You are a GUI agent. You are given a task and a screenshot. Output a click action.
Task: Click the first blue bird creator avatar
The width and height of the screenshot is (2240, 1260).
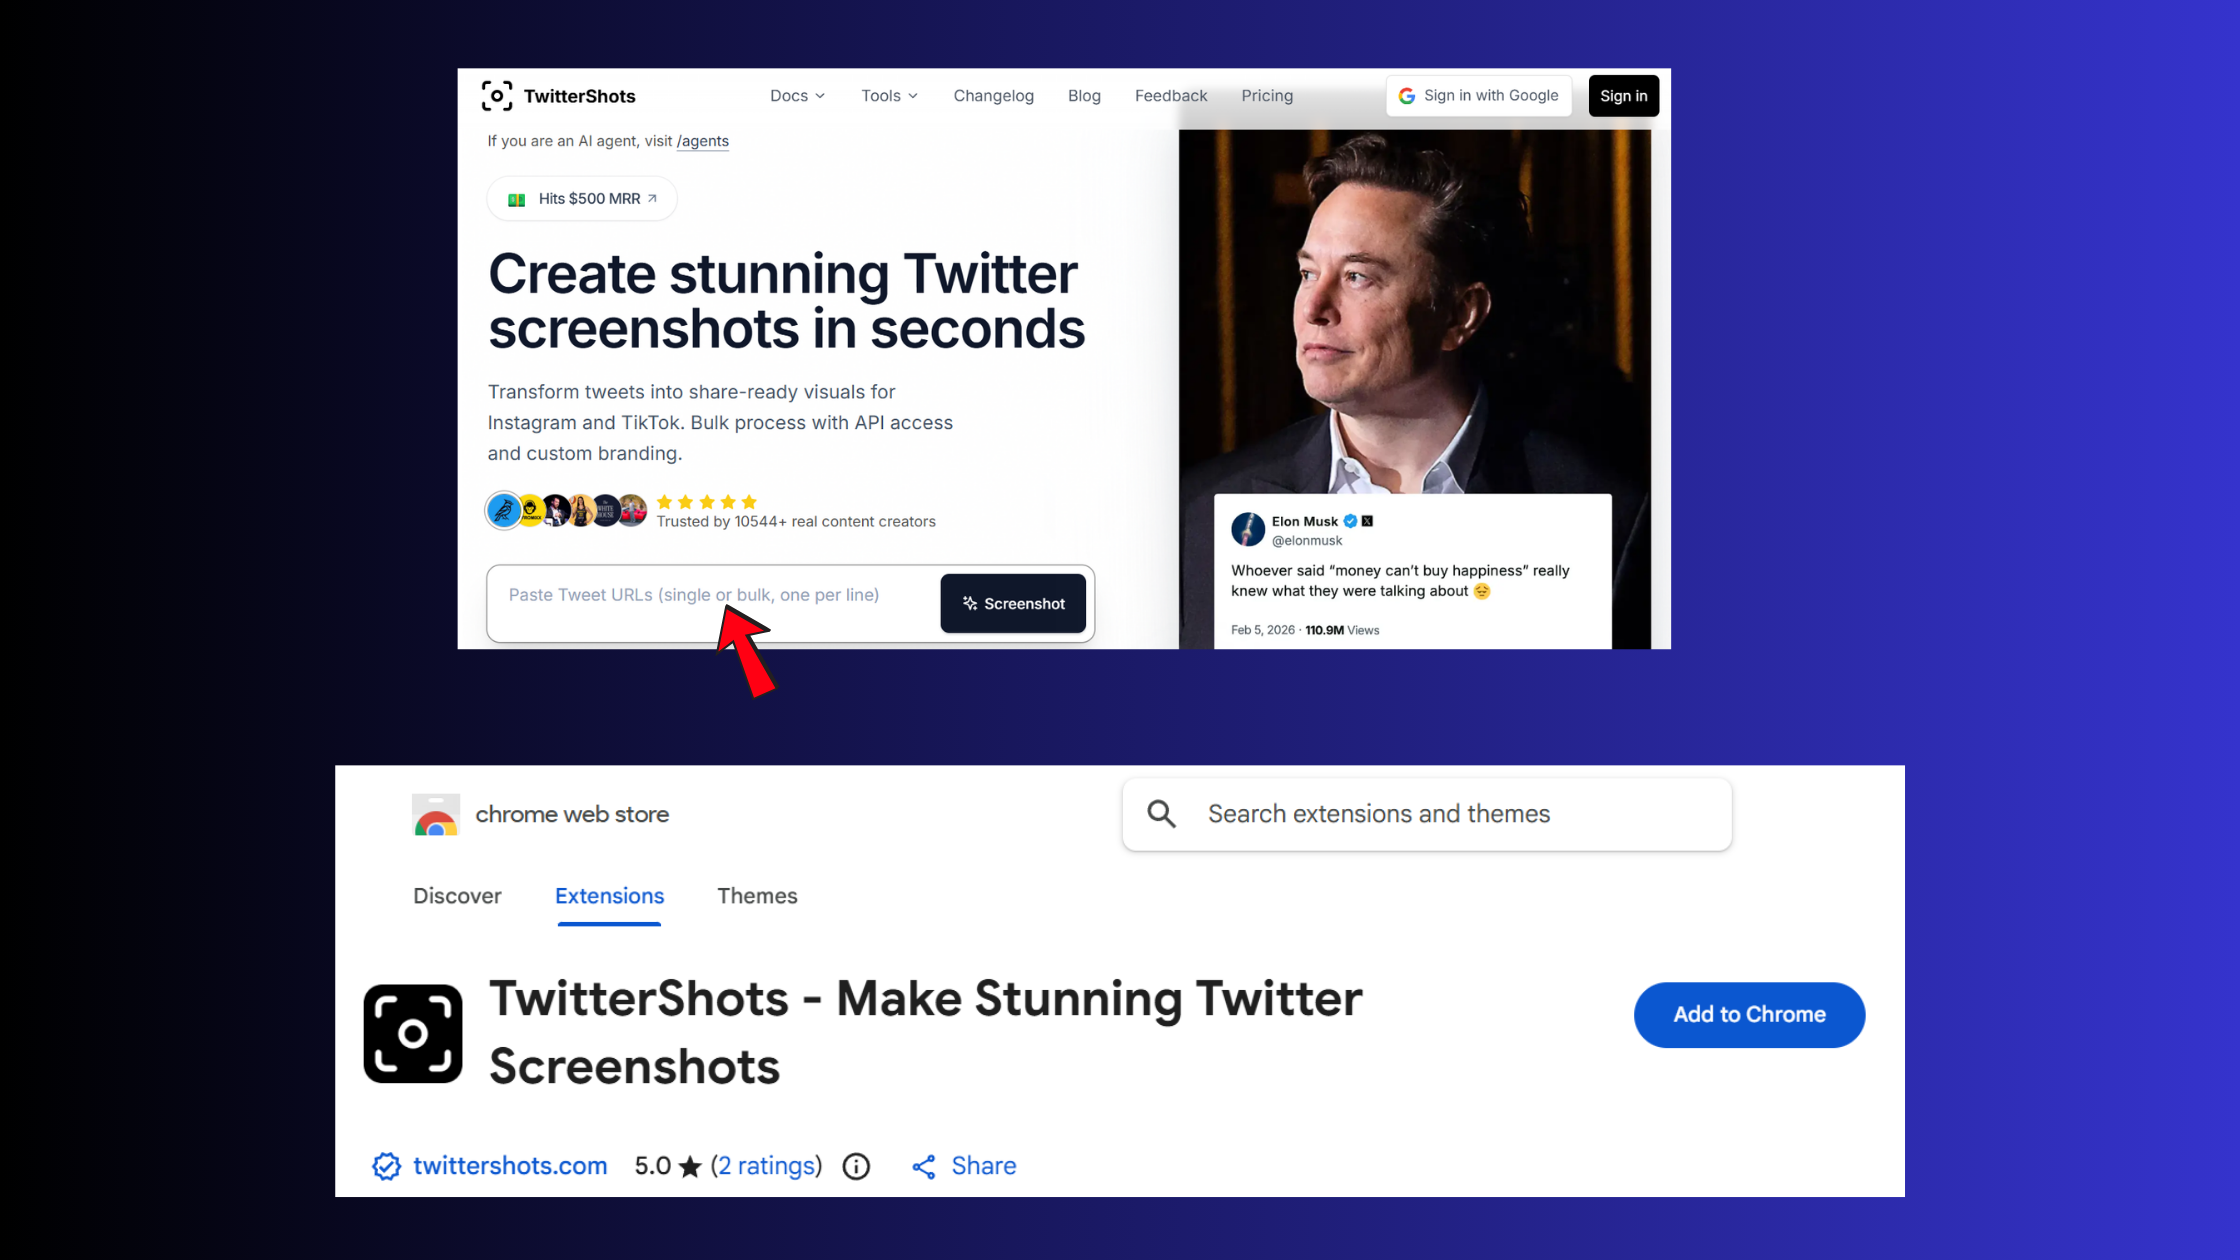pos(503,511)
